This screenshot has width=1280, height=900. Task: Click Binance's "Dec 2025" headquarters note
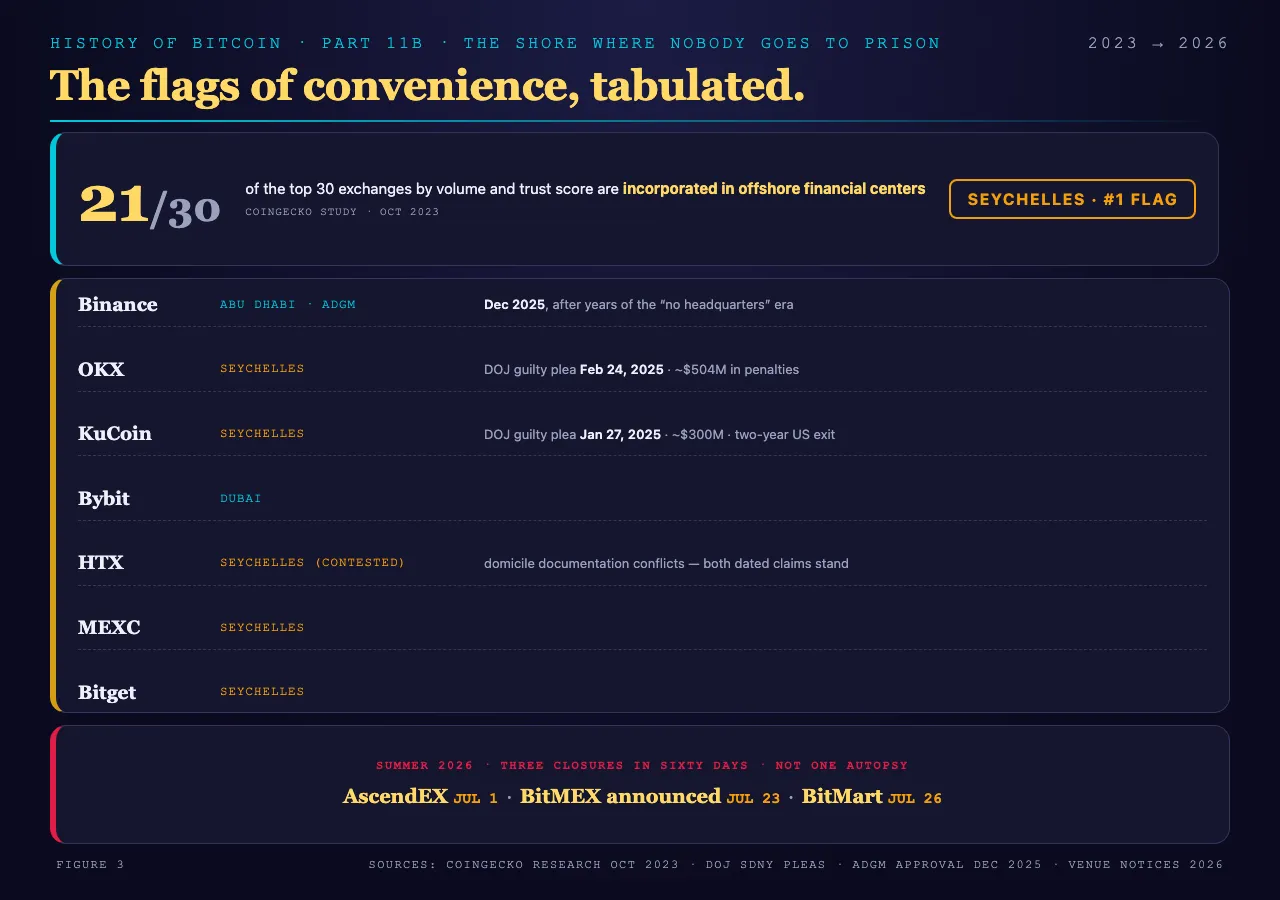tap(639, 304)
